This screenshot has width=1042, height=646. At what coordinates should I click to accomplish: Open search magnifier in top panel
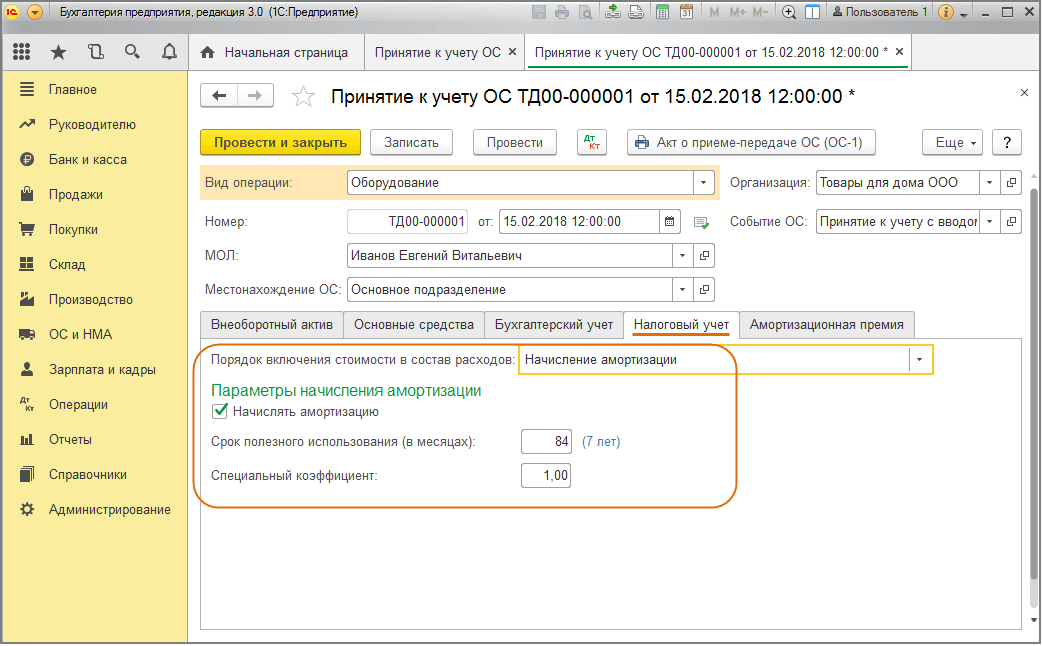[132, 52]
